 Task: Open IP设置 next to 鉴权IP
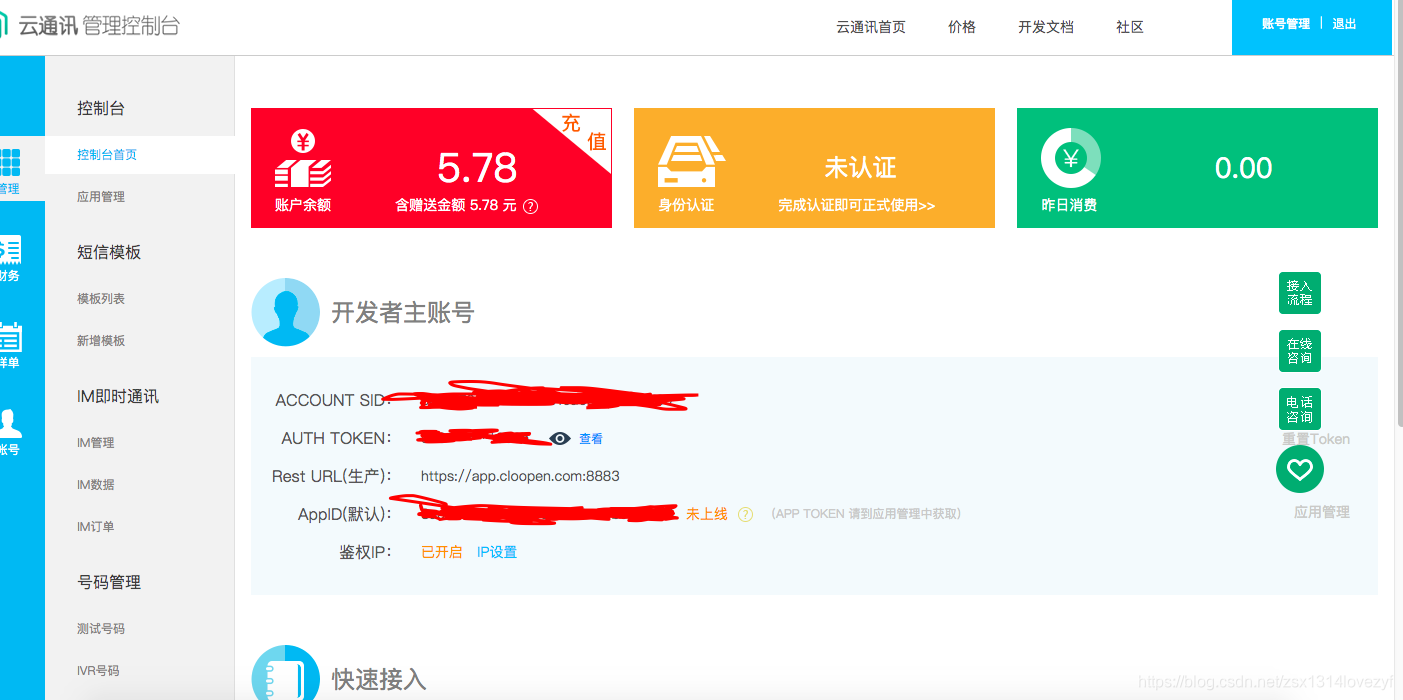coord(497,551)
